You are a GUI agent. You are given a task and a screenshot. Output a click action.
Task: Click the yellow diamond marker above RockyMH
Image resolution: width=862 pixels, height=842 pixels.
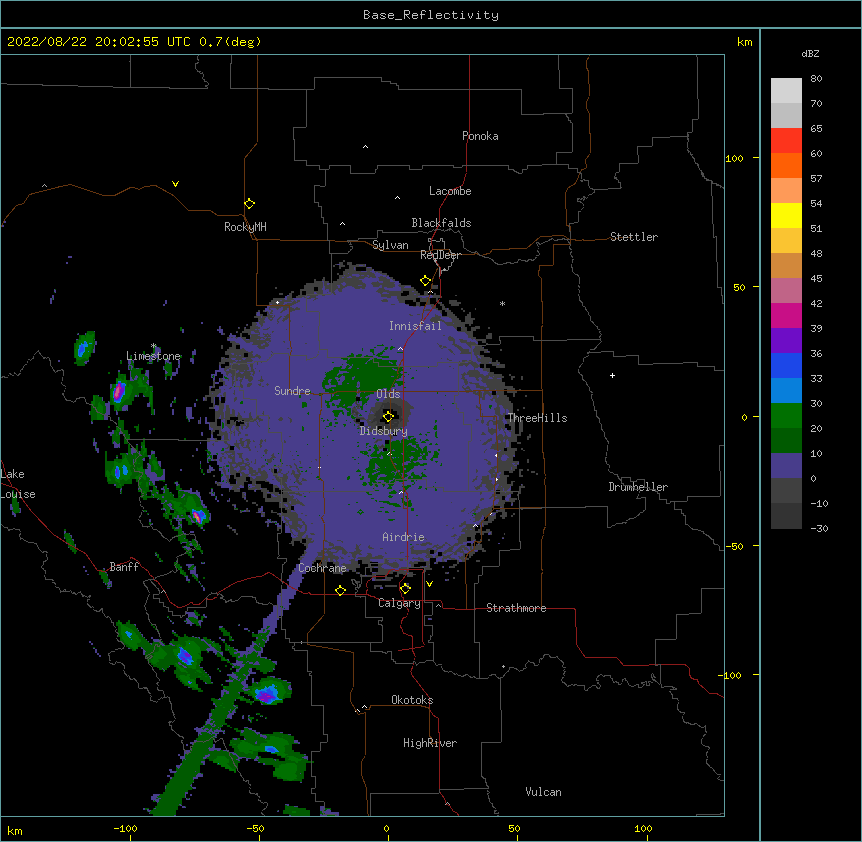tap(249, 204)
